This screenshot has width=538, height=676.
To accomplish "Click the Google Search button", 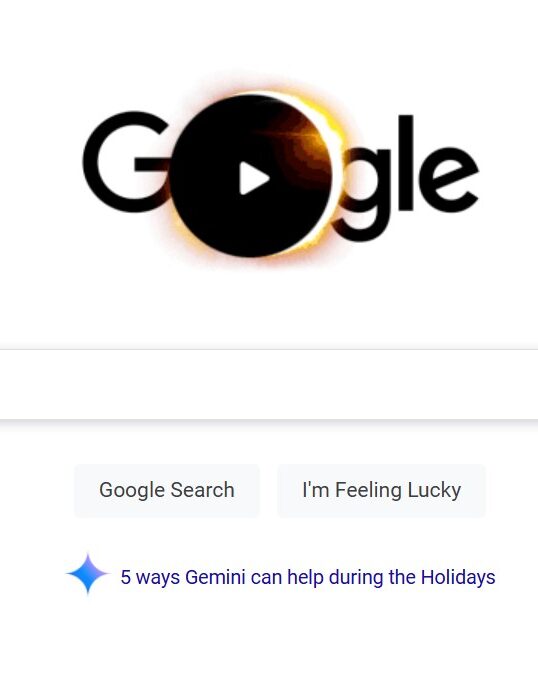I will click(167, 490).
